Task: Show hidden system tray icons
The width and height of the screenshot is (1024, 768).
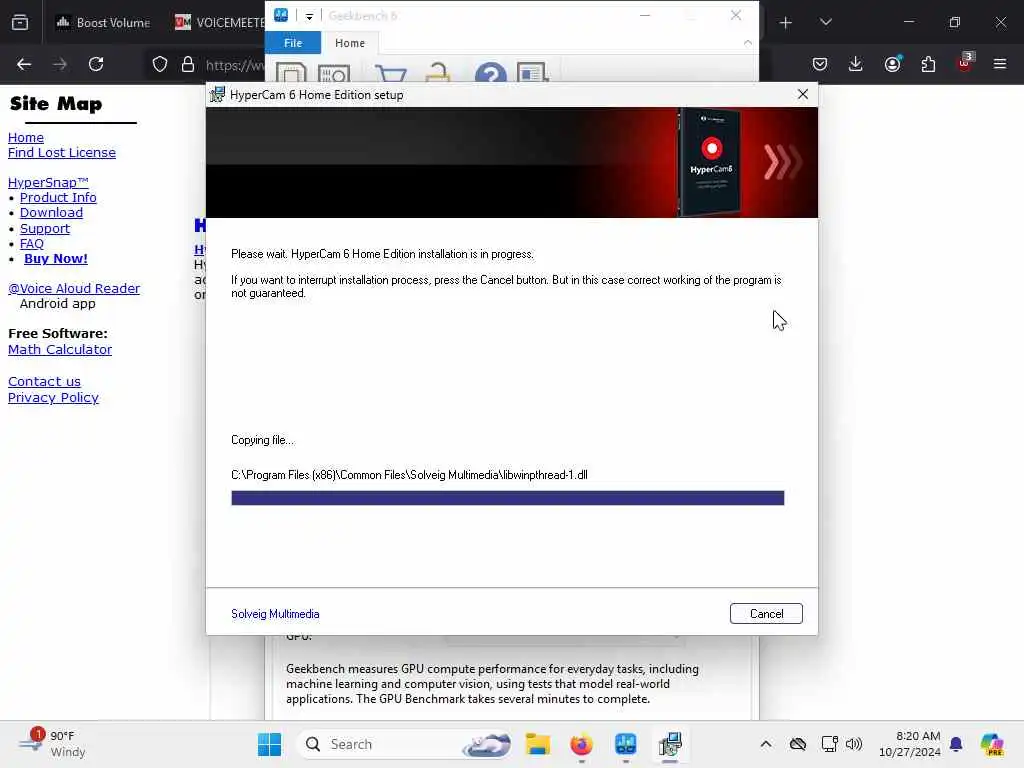Action: 766,744
